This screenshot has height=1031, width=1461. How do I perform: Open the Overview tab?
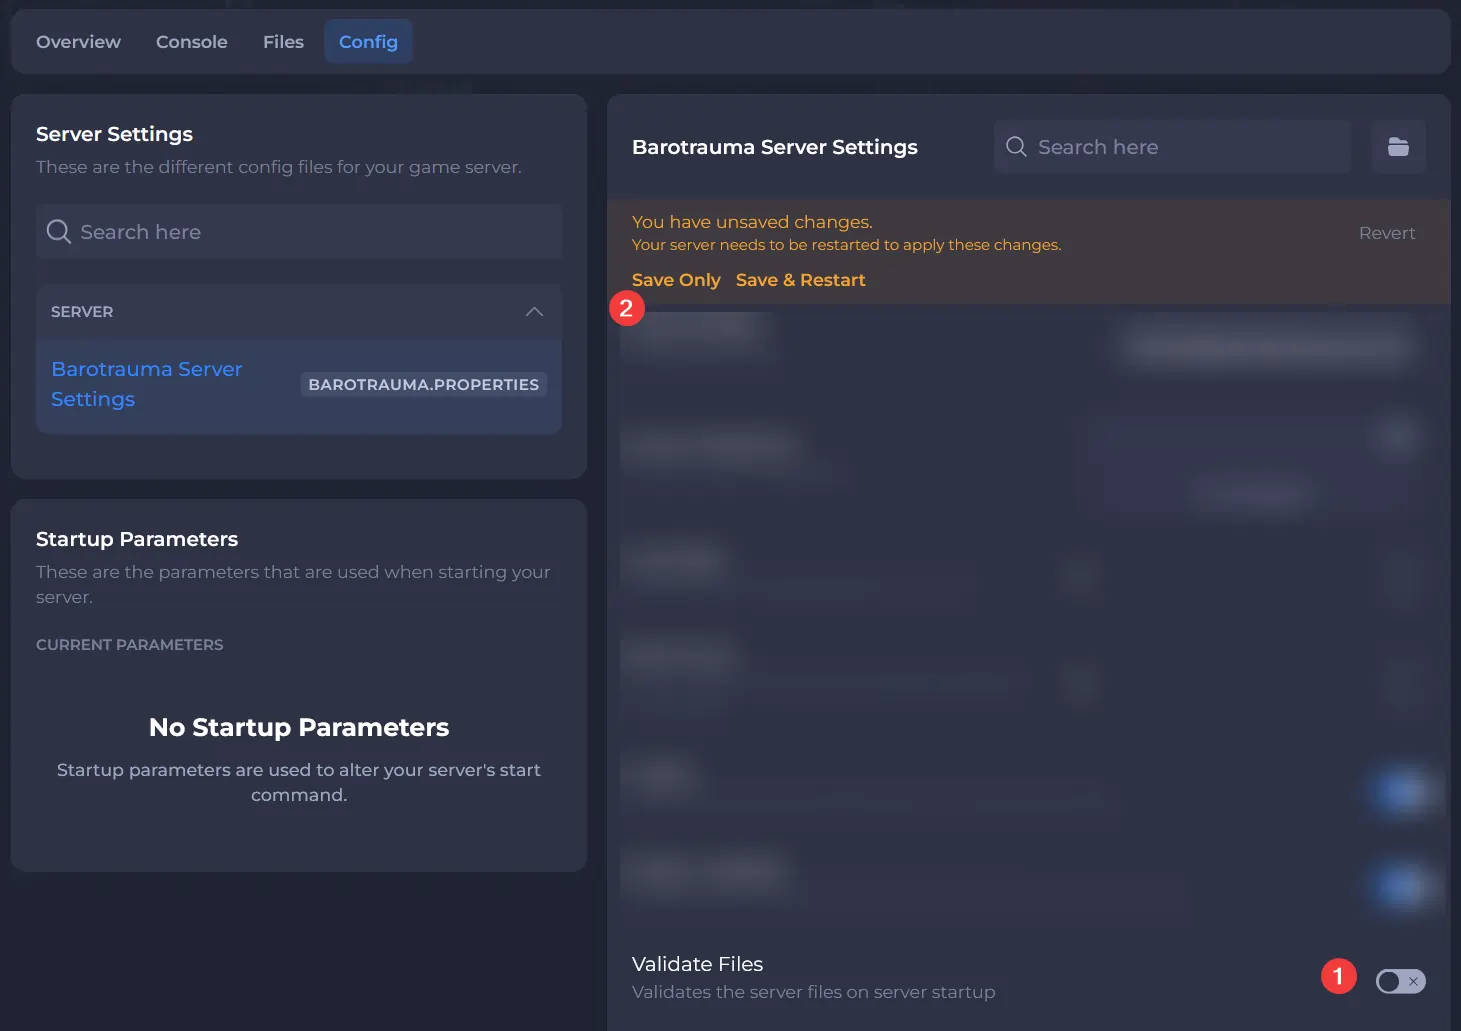(x=78, y=42)
